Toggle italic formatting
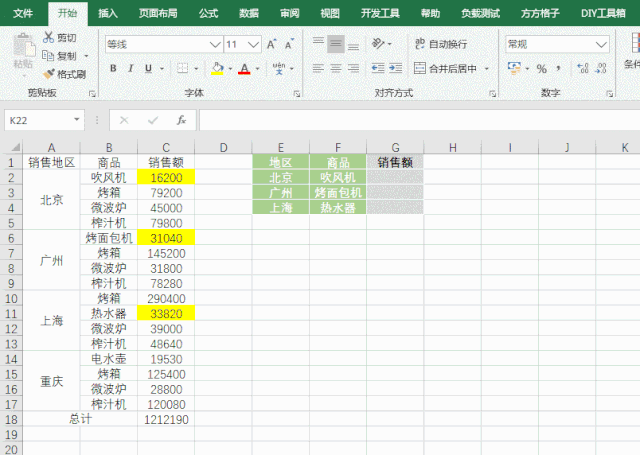The width and height of the screenshot is (640, 455). pyautogui.click(x=131, y=69)
